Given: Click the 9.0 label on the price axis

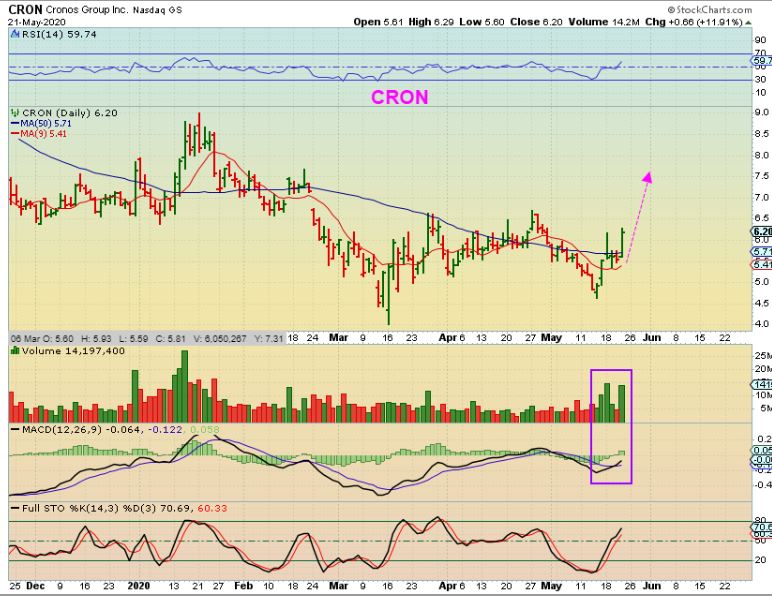Looking at the screenshot, I should coord(762,112).
